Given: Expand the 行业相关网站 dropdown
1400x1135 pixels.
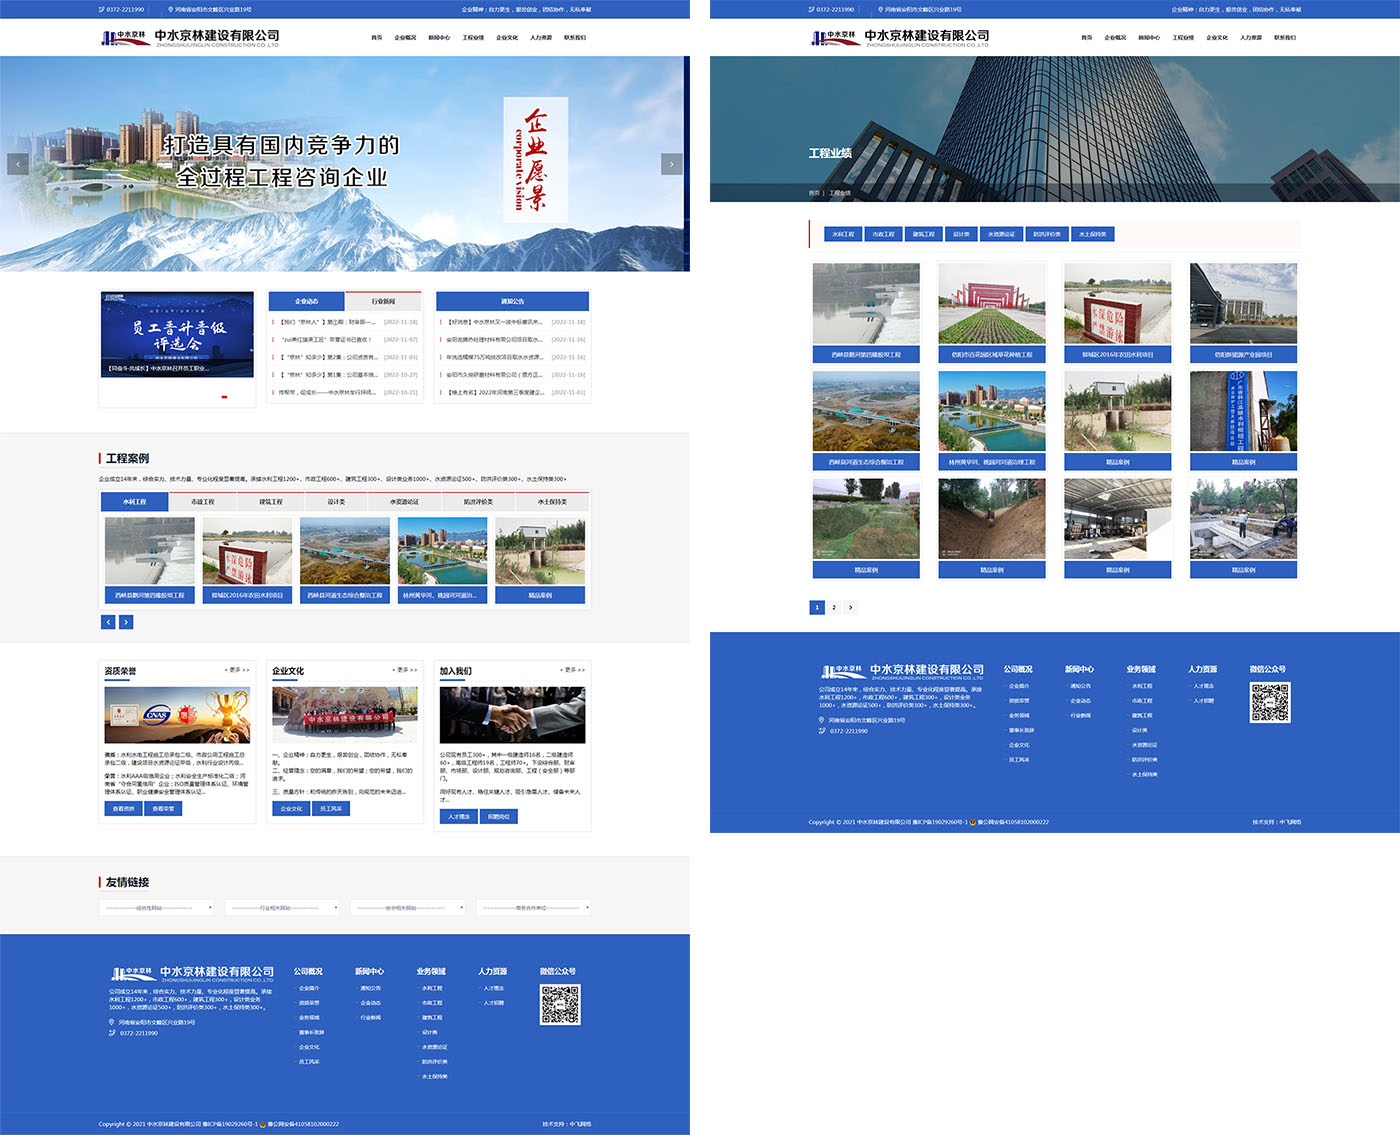Looking at the screenshot, I should click(x=282, y=908).
